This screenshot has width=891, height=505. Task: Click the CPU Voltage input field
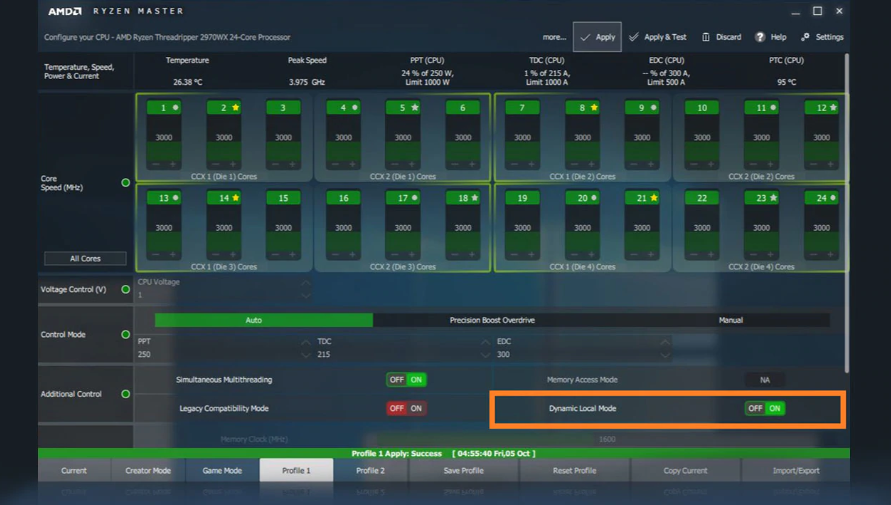click(224, 289)
